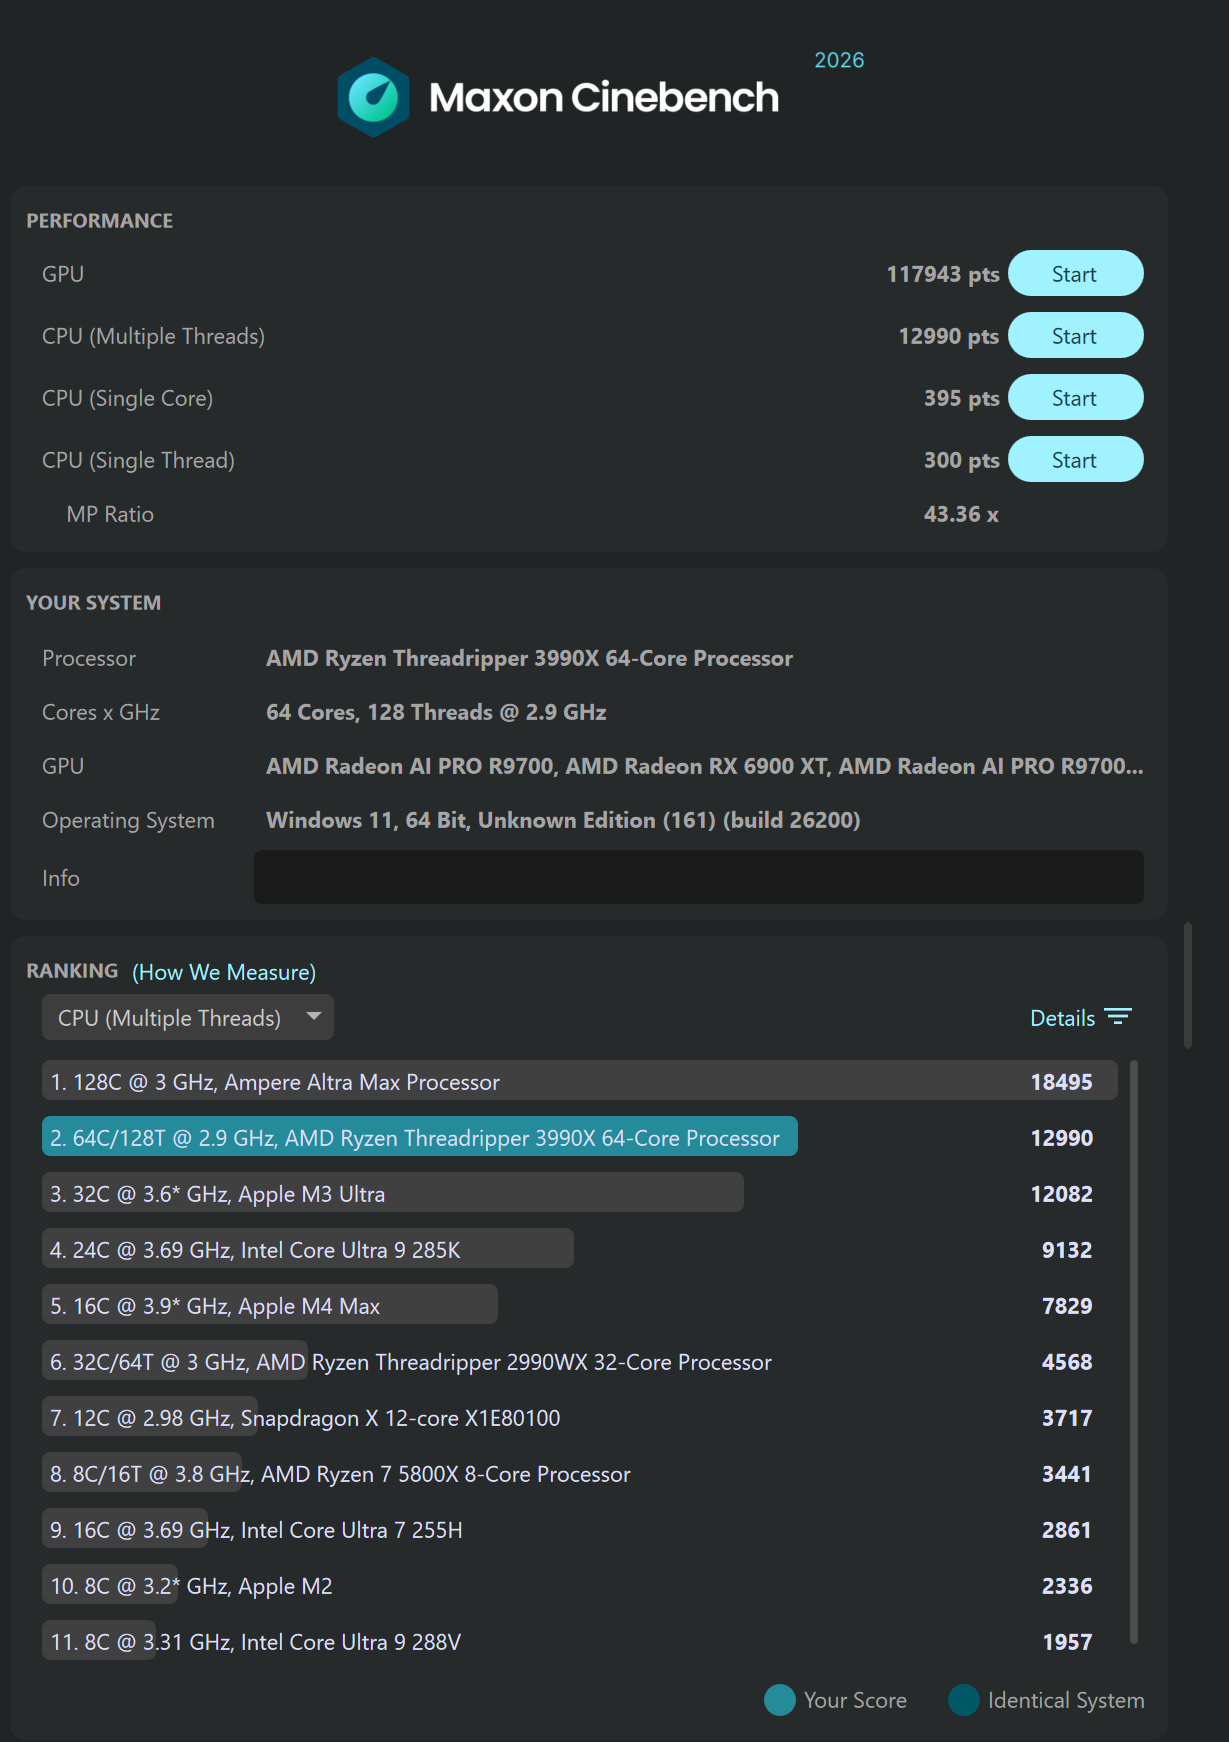Start the CPU Single Core benchmark

pyautogui.click(x=1075, y=398)
